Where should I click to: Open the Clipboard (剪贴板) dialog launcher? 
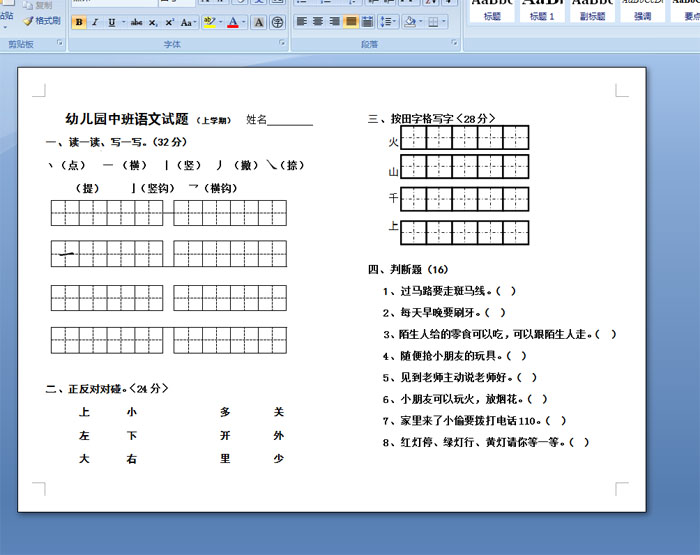[x=60, y=43]
